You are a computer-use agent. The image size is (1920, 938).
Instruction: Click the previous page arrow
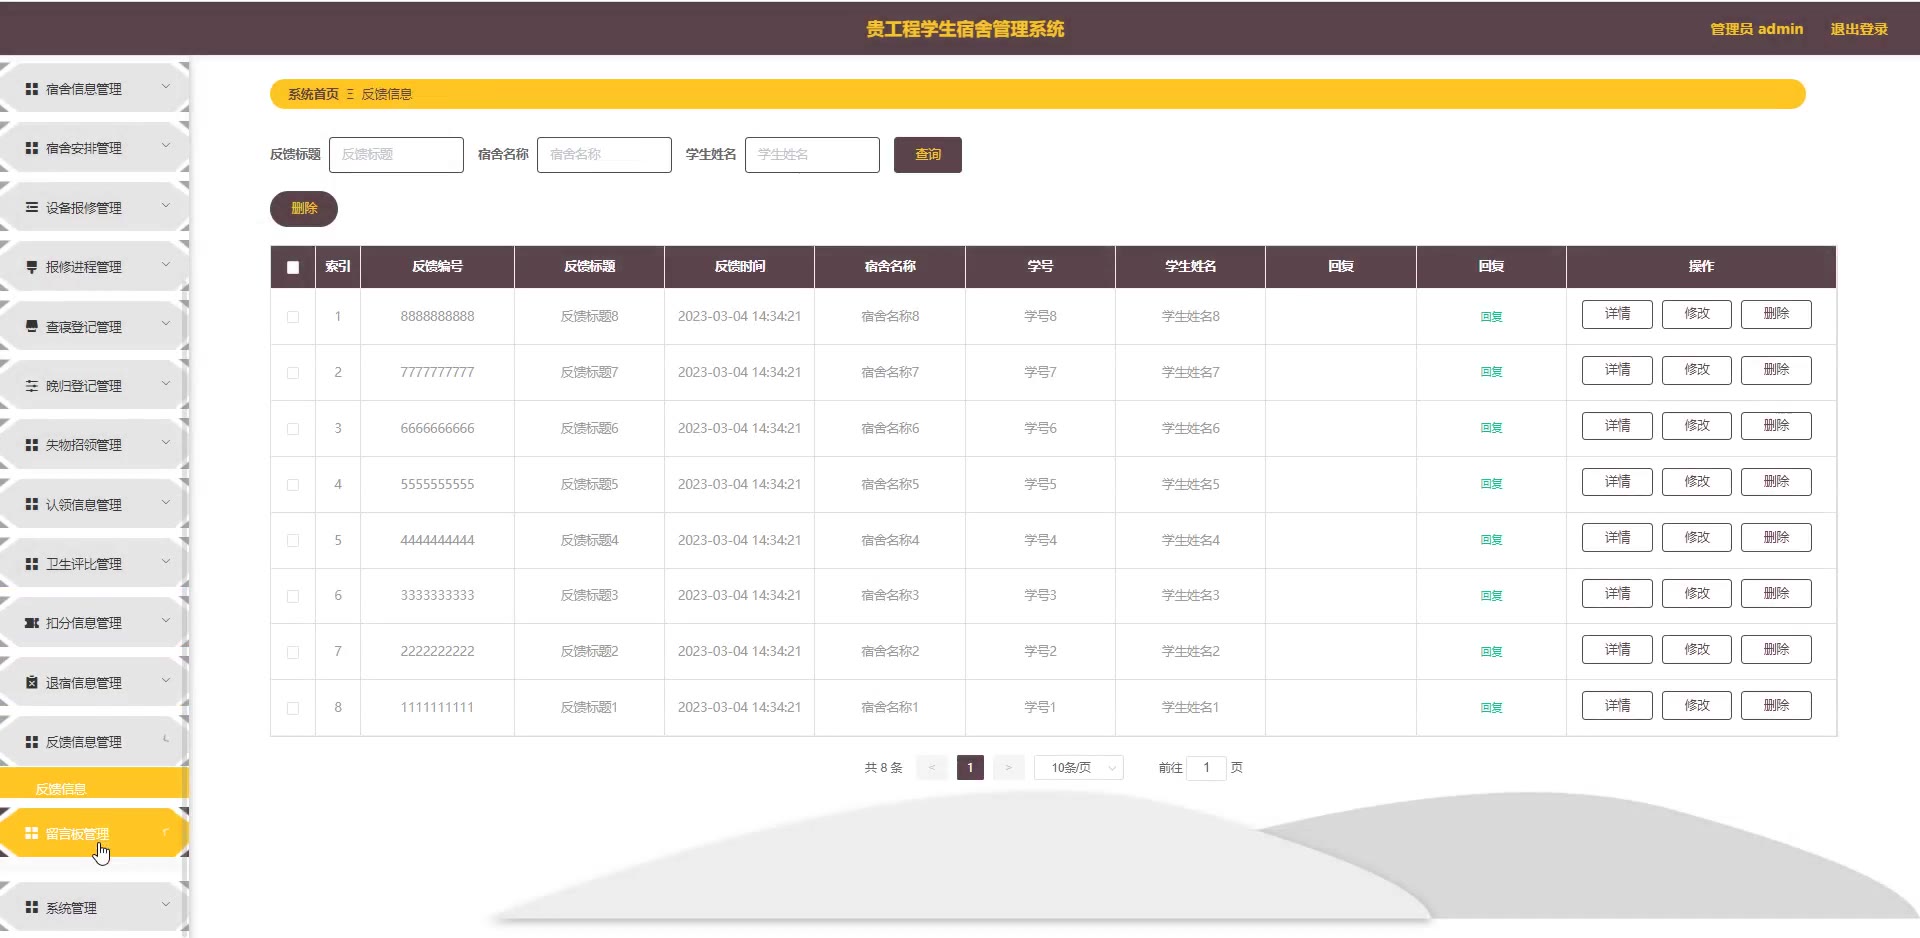[x=932, y=768]
